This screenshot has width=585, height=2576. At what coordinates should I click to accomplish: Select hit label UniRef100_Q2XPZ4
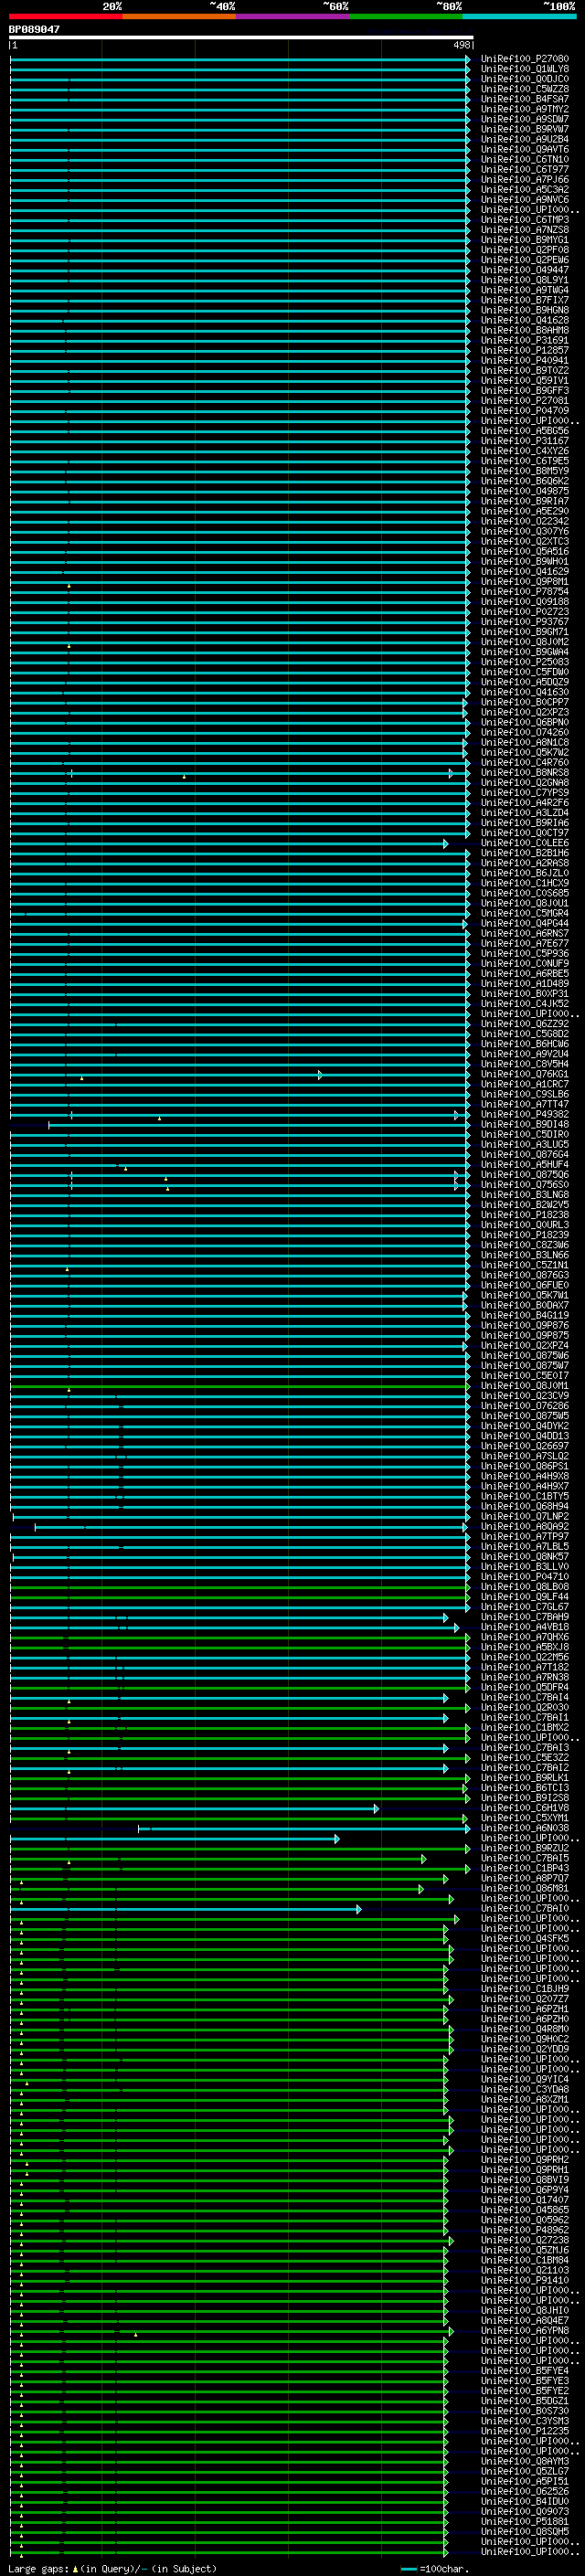[525, 1346]
